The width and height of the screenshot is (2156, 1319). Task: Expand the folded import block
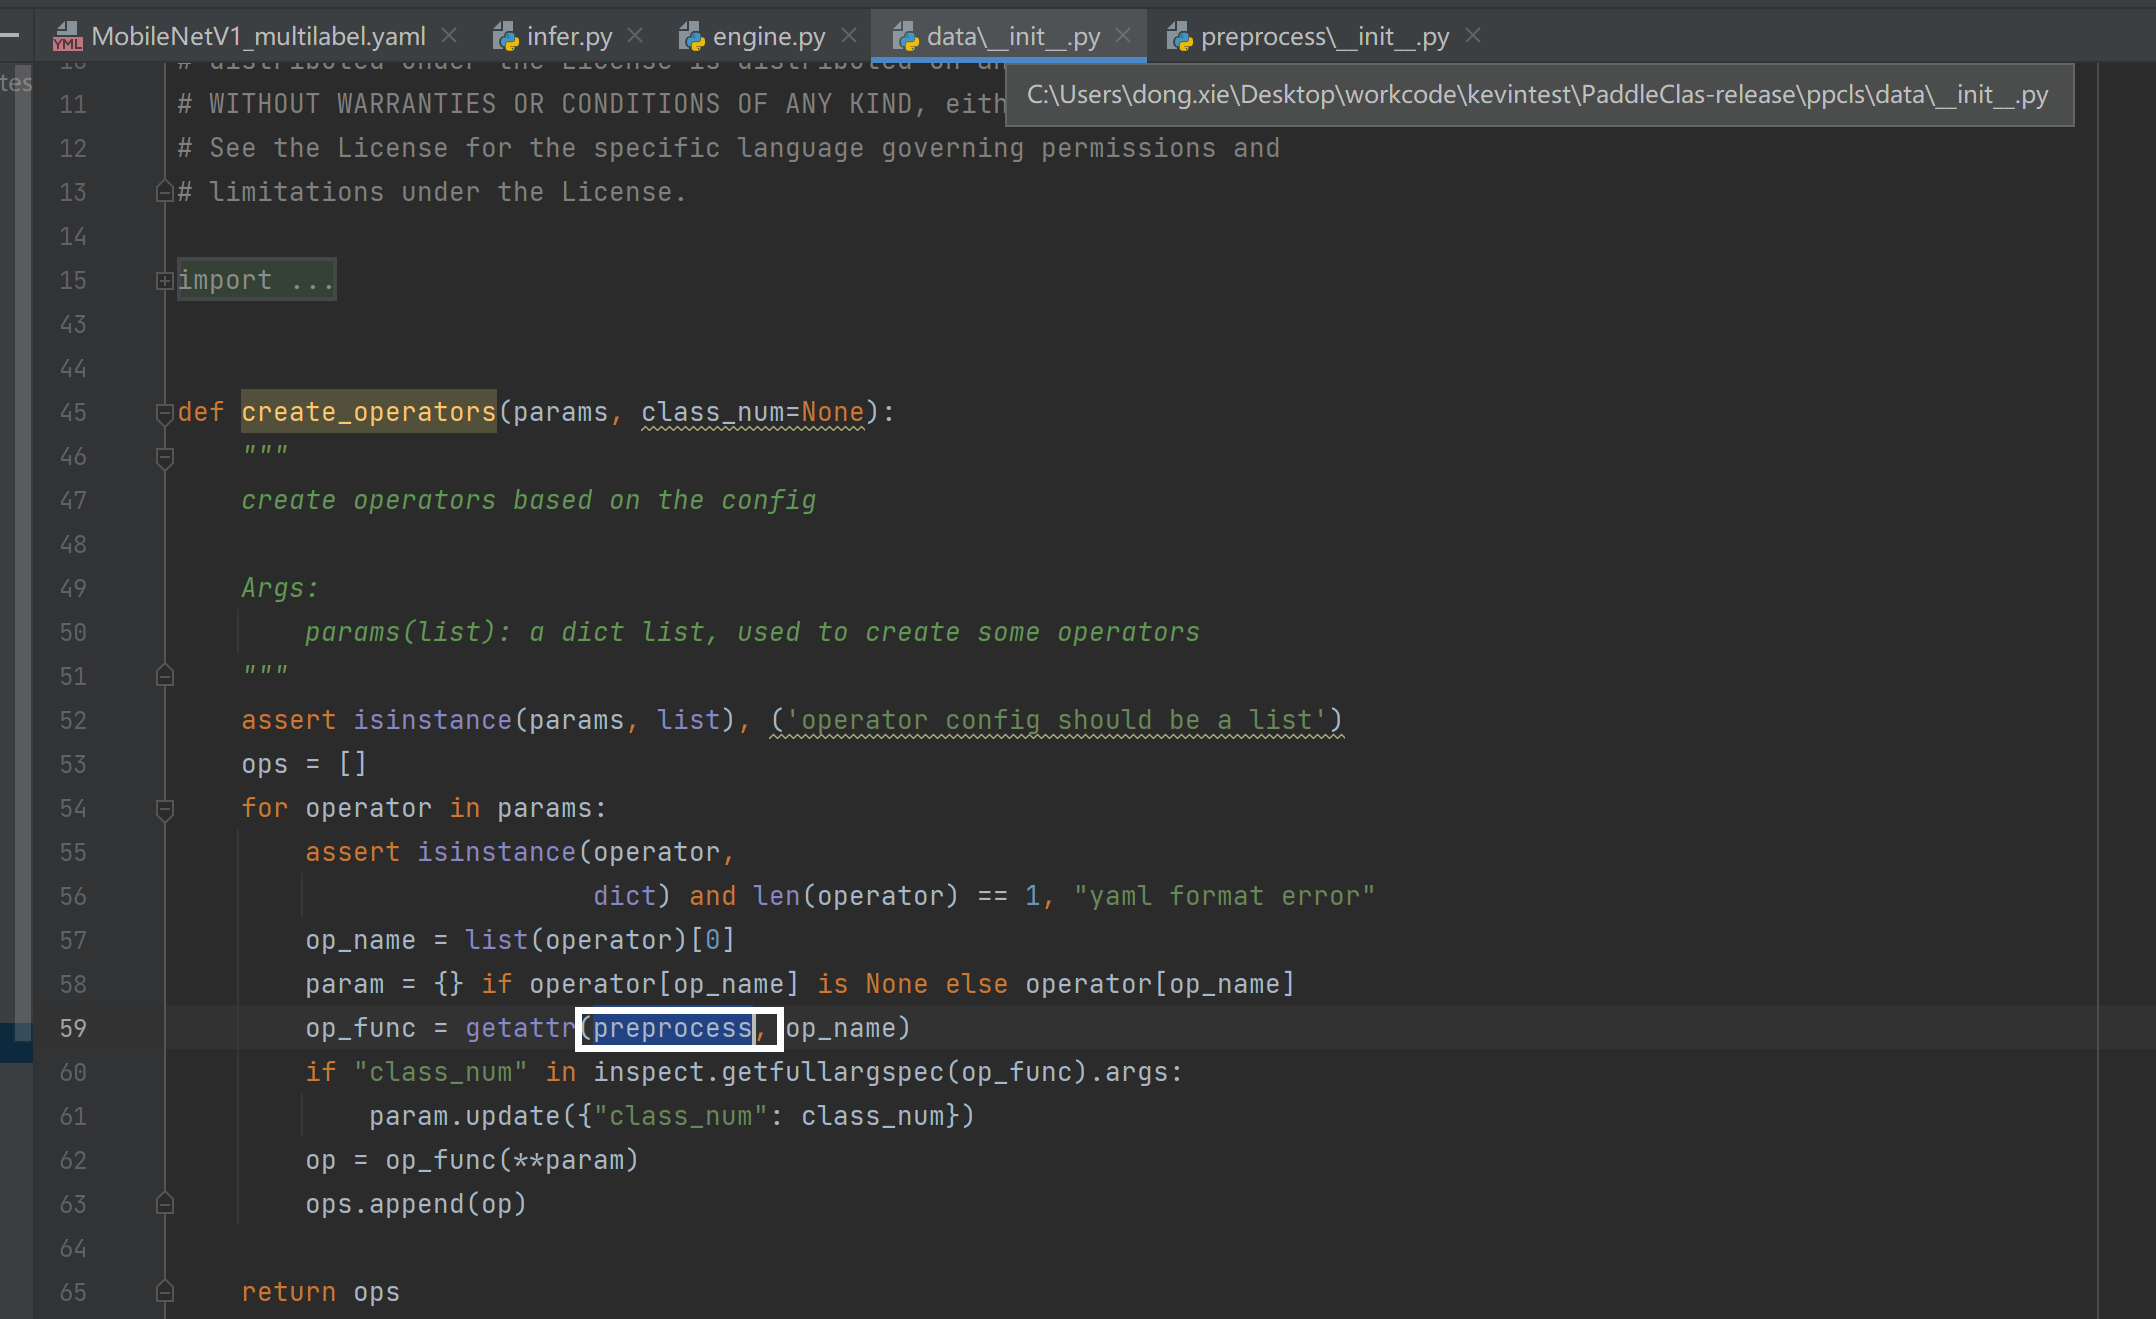(x=165, y=281)
